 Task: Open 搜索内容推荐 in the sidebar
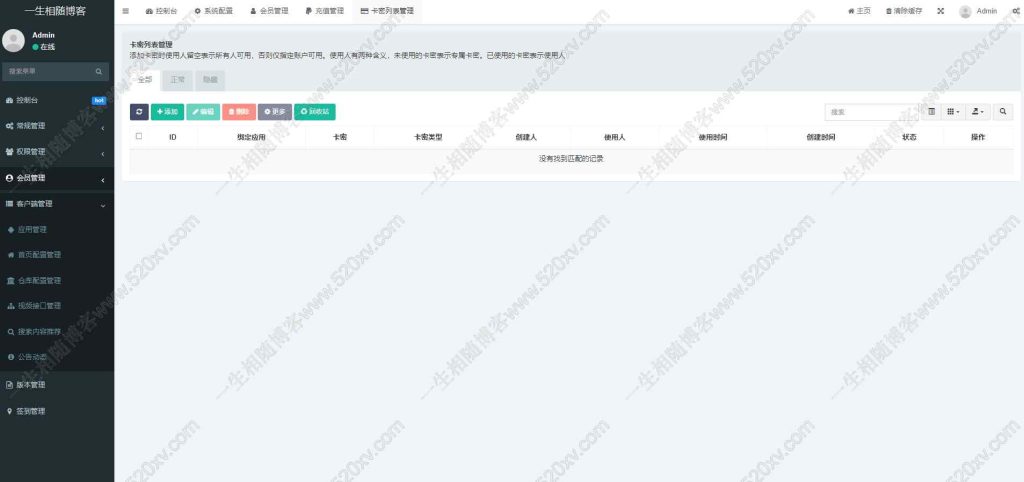(57, 331)
